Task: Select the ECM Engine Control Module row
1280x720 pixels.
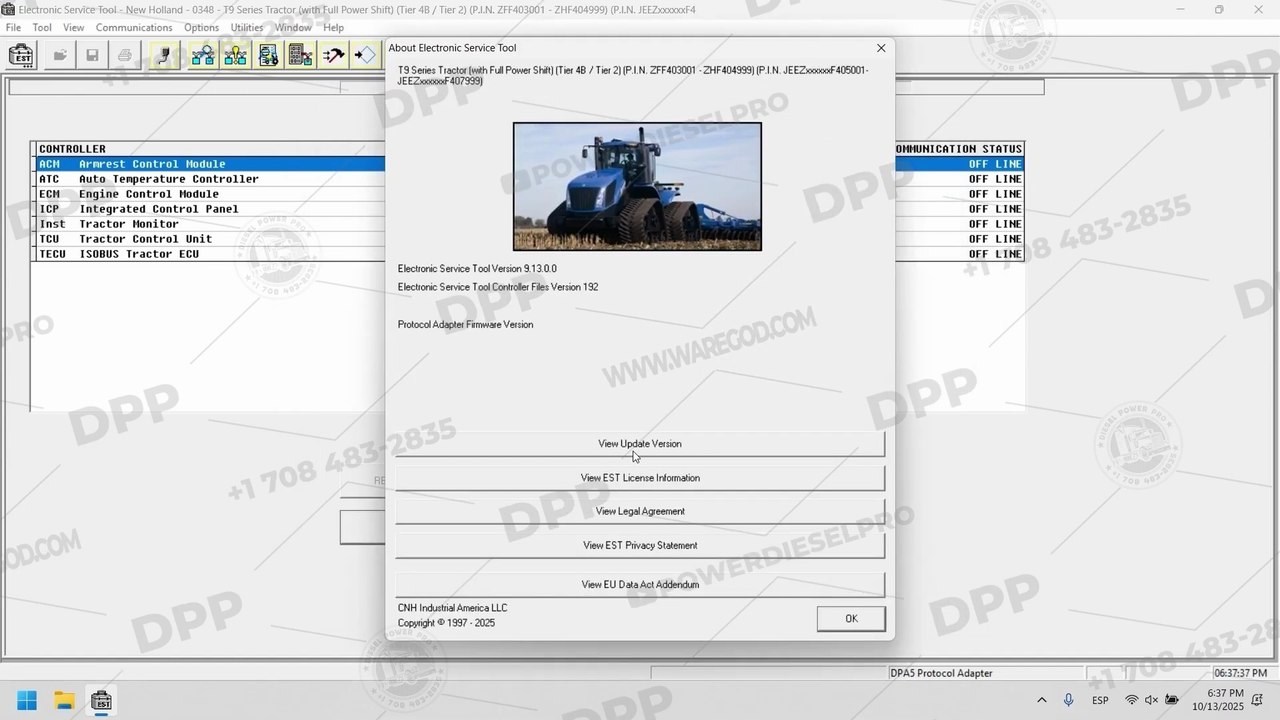Action: 210,194
